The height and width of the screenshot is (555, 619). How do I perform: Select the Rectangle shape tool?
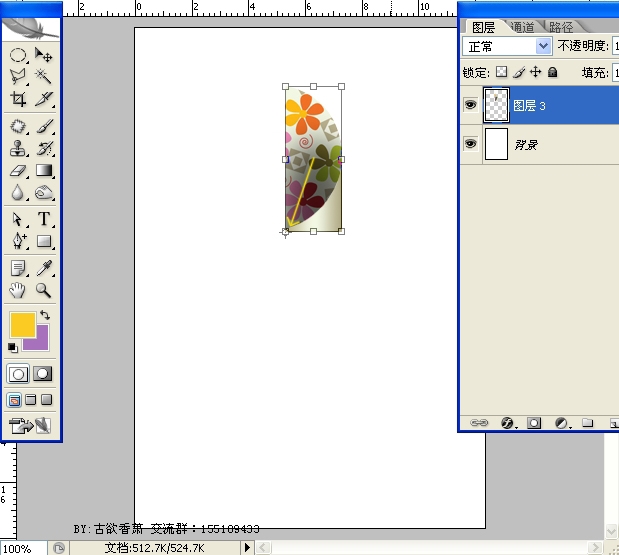(x=43, y=241)
